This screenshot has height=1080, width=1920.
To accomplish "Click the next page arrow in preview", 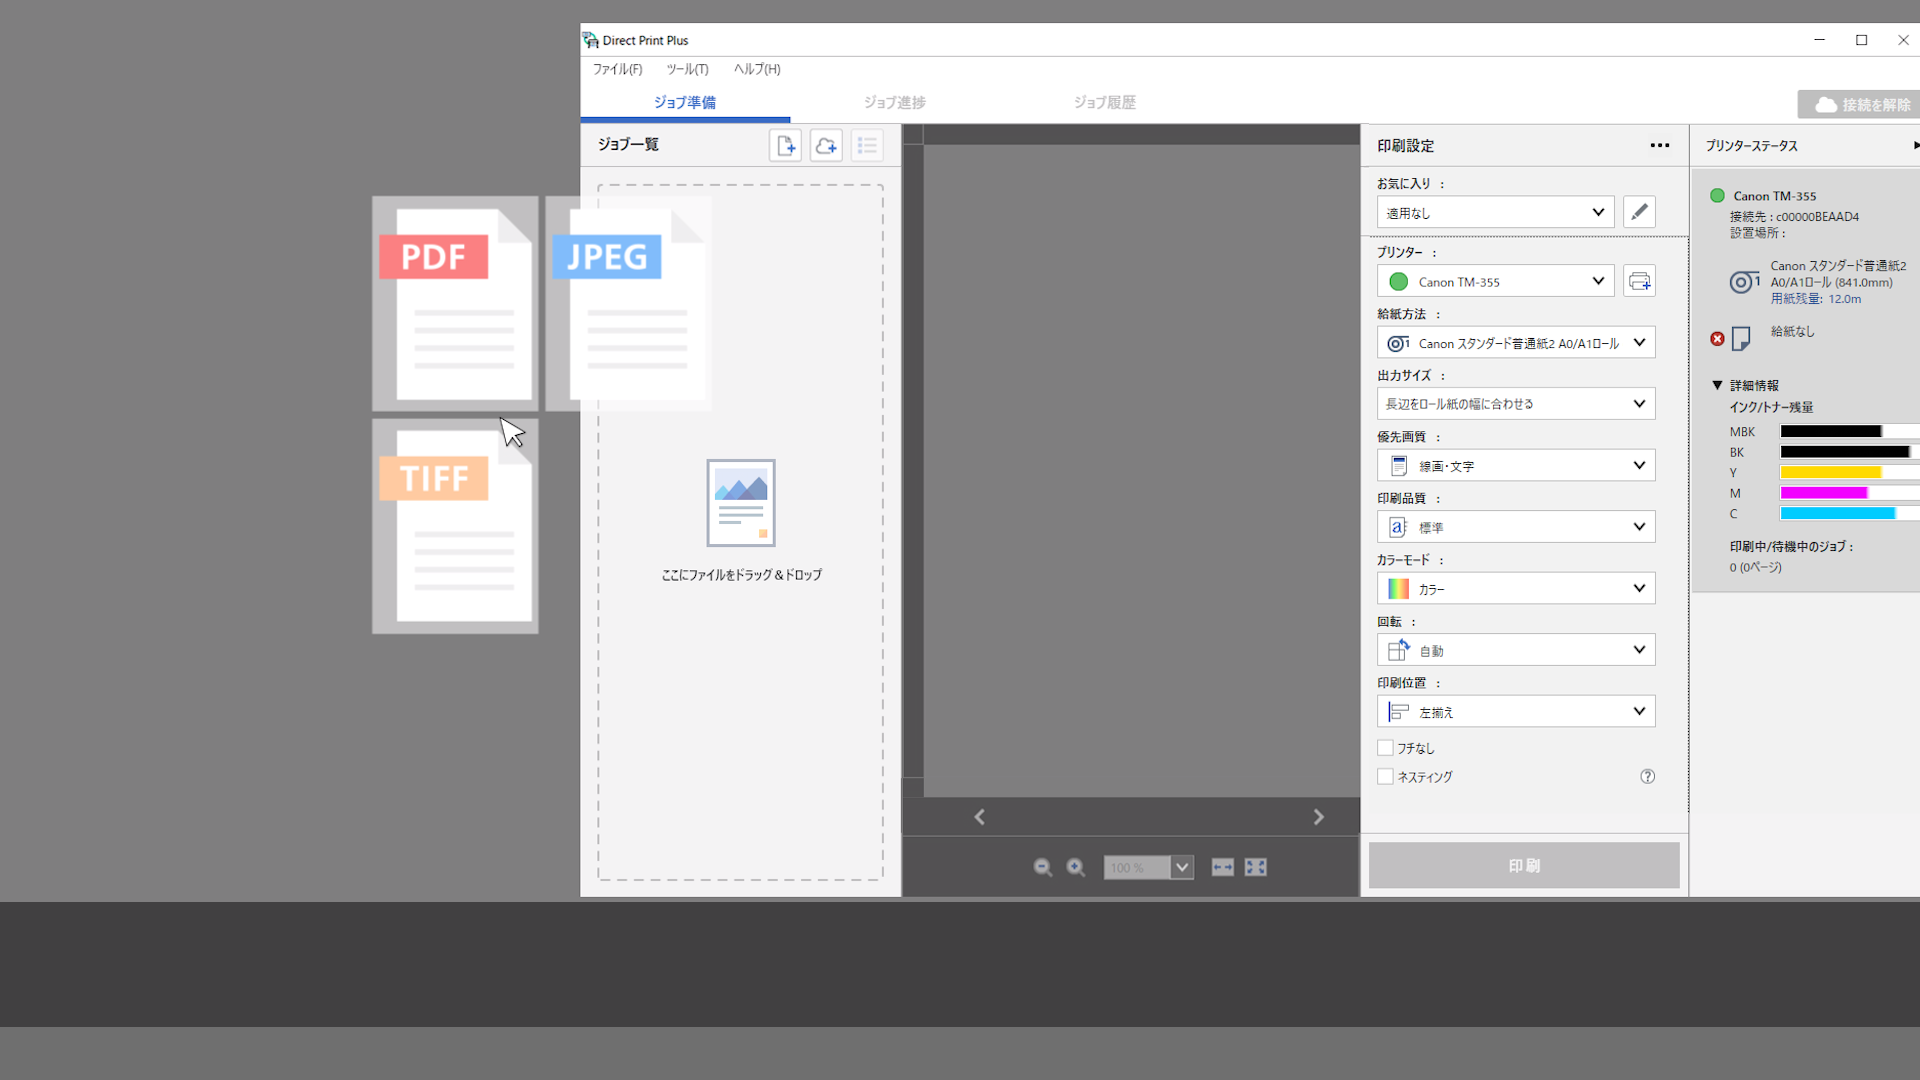I will click(1318, 817).
